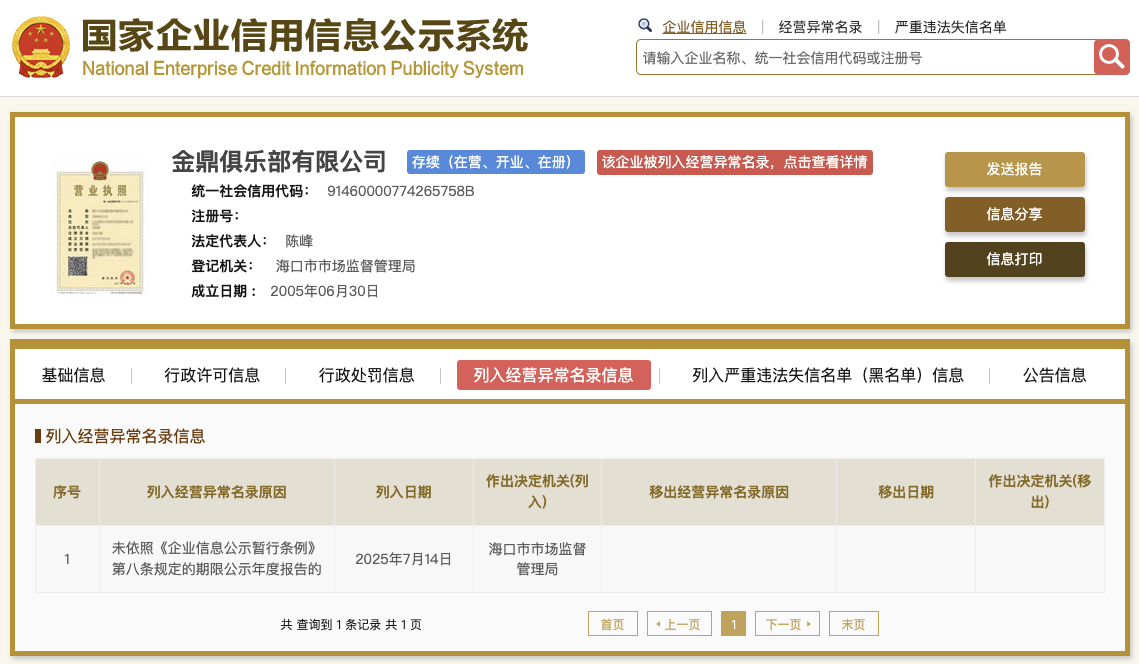This screenshot has width=1139, height=664.
Task: Click the listing date 2025年7月14日 cell
Action: (x=404, y=559)
